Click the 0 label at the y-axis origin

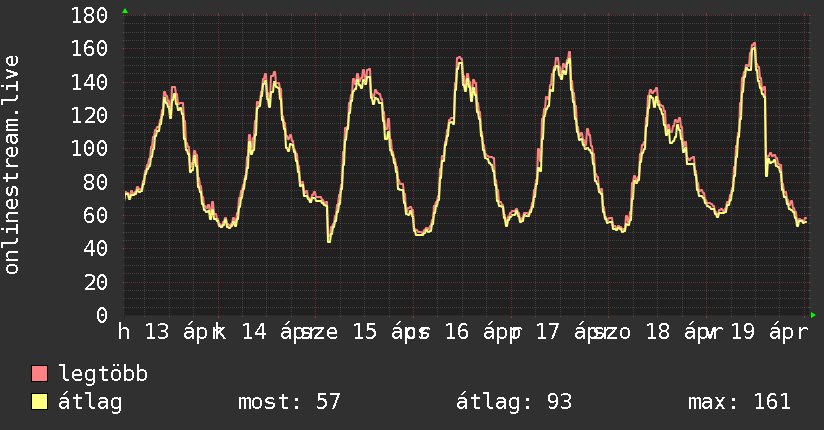pos(102,316)
